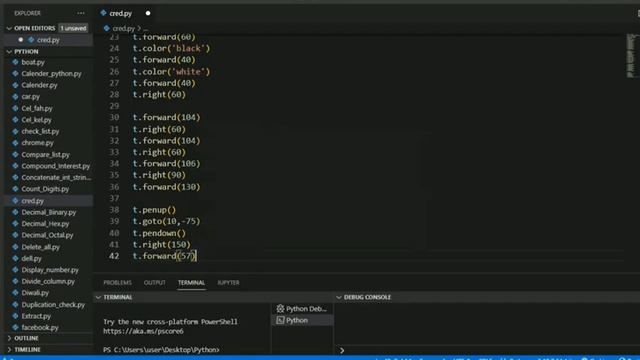Open Extract.py file
Image resolution: width=640 pixels, height=360 pixels.
[36, 316]
